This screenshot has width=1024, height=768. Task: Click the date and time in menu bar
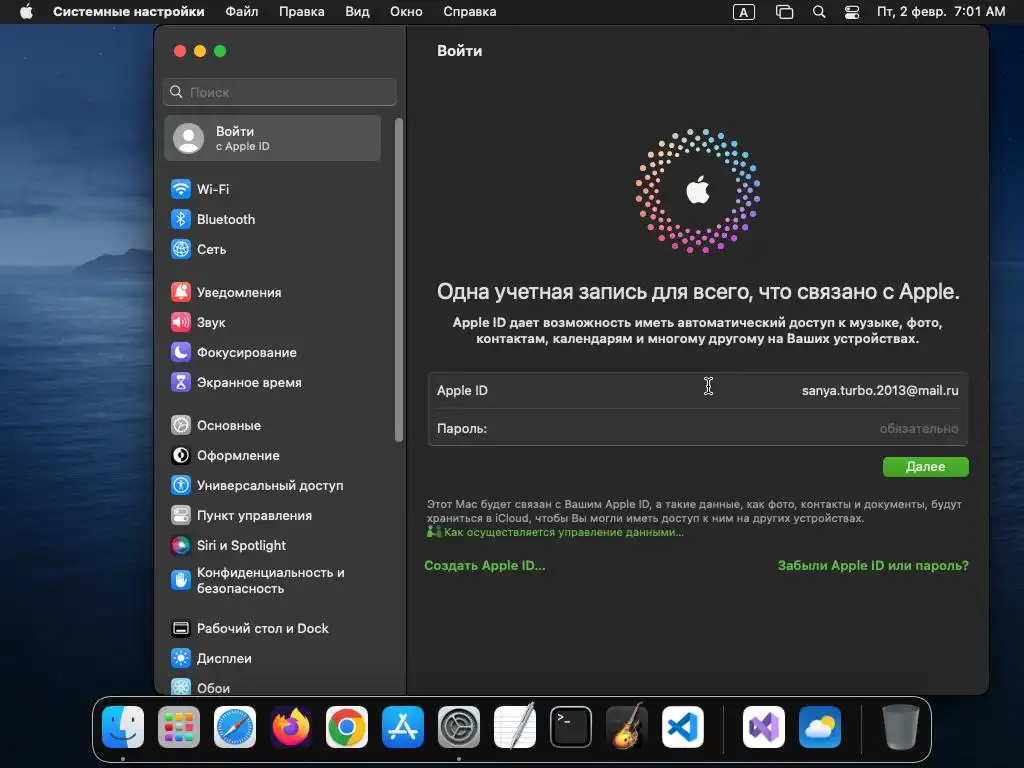point(941,12)
